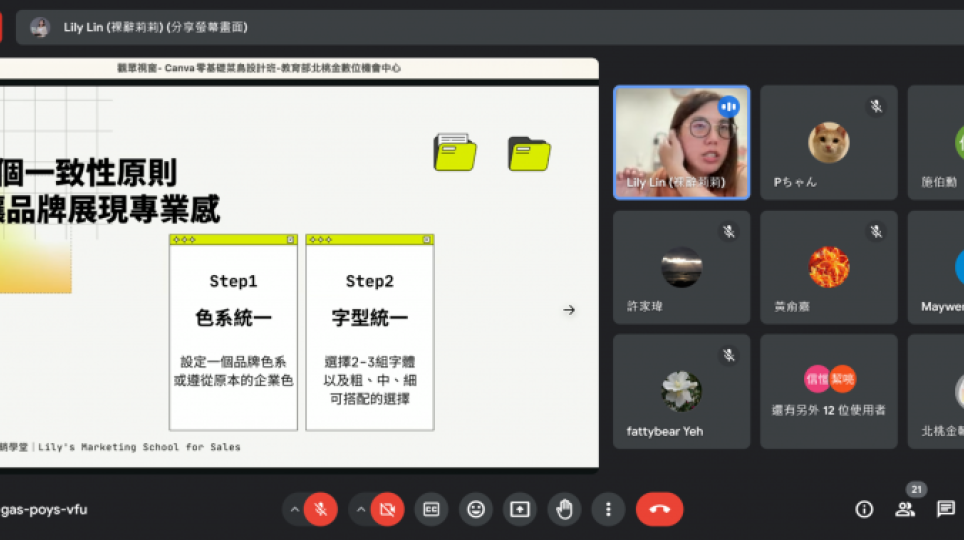This screenshot has height=540, width=964.
Task: Expand the video settings chevron
Action: [360, 509]
